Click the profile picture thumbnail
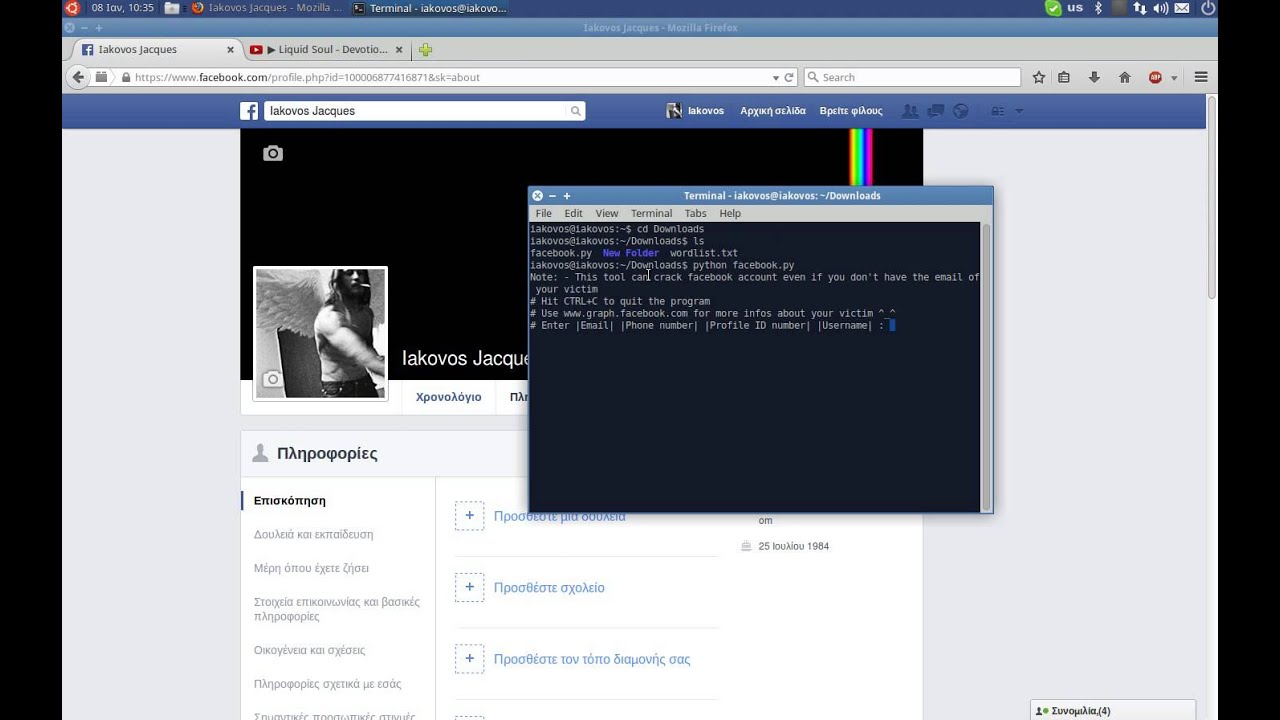 pos(320,333)
